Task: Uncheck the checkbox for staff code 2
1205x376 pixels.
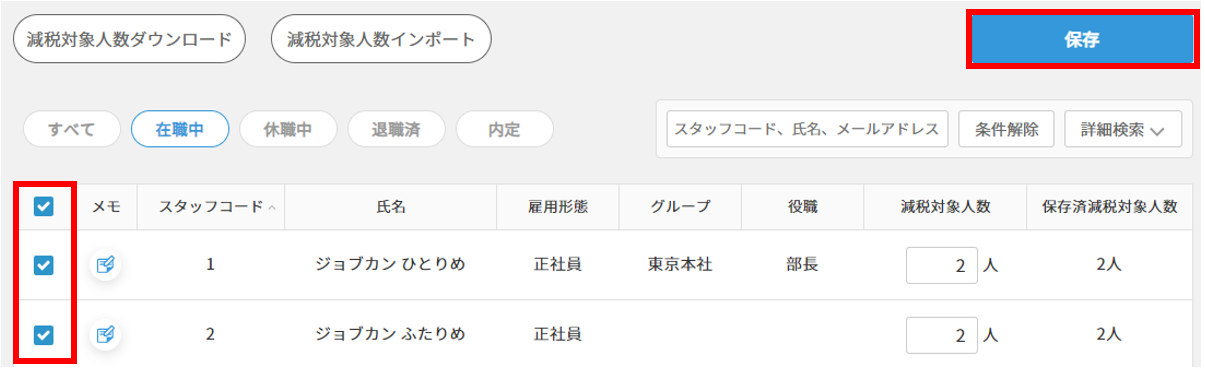Action: 43,335
